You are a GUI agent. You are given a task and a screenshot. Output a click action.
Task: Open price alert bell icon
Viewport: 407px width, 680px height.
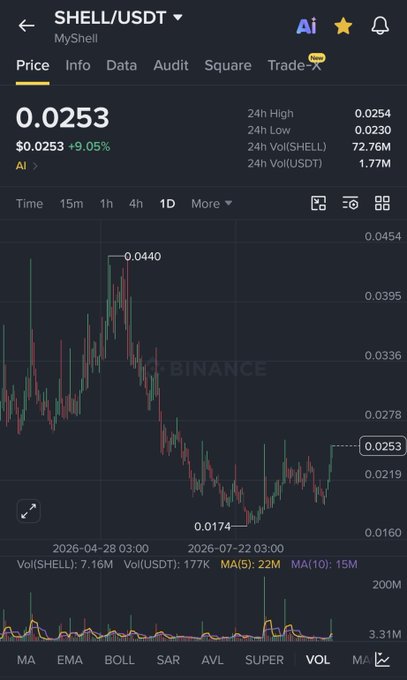[380, 26]
